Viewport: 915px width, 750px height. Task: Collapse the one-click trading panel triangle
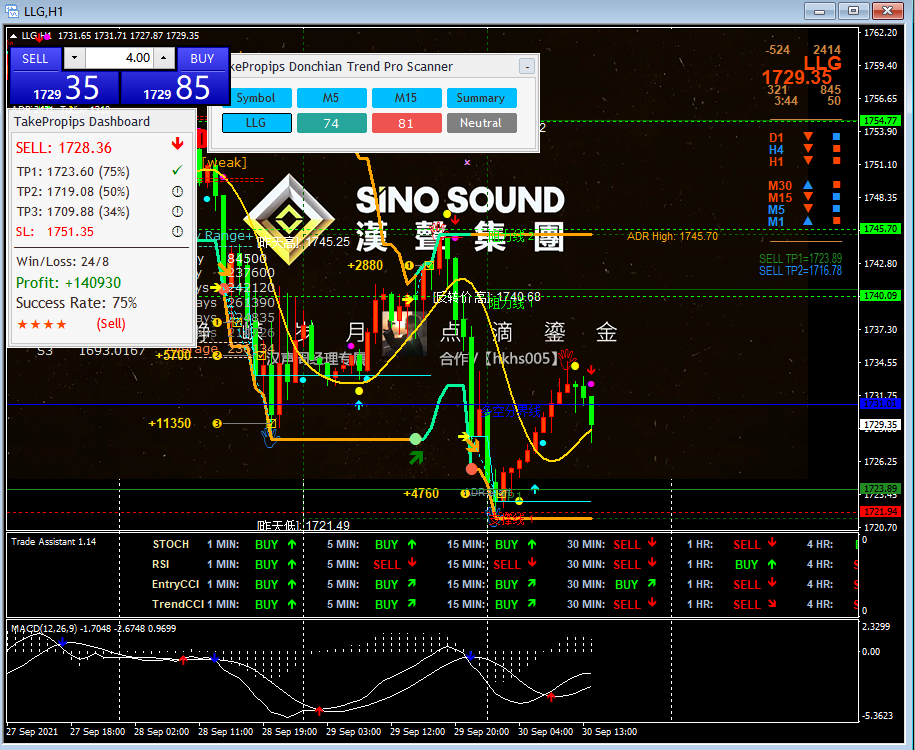coord(13,36)
